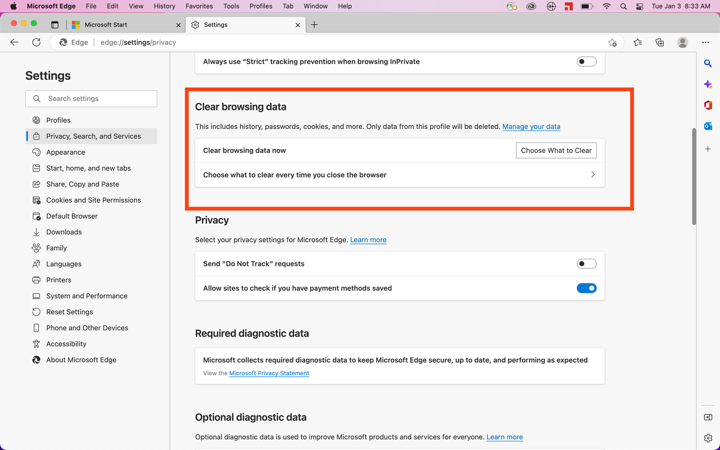Viewport: 720px width, 450px height.
Task: Click the page vertical scrollbar thumb
Action: 694,176
